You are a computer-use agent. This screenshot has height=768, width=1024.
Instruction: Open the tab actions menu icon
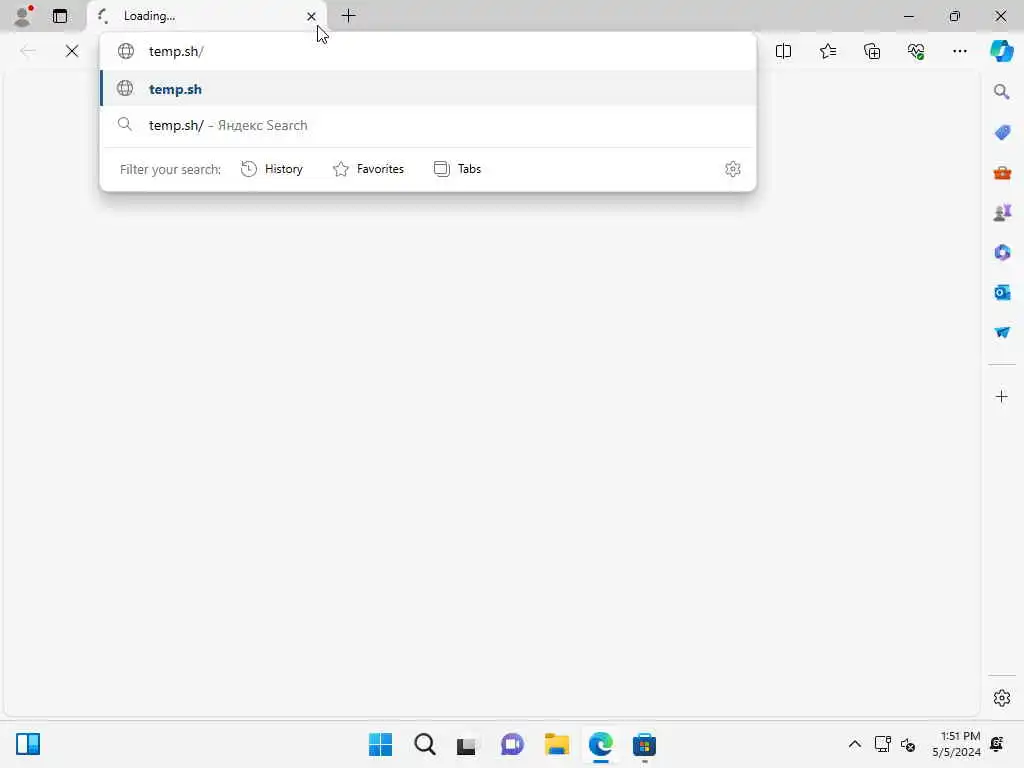click(60, 16)
